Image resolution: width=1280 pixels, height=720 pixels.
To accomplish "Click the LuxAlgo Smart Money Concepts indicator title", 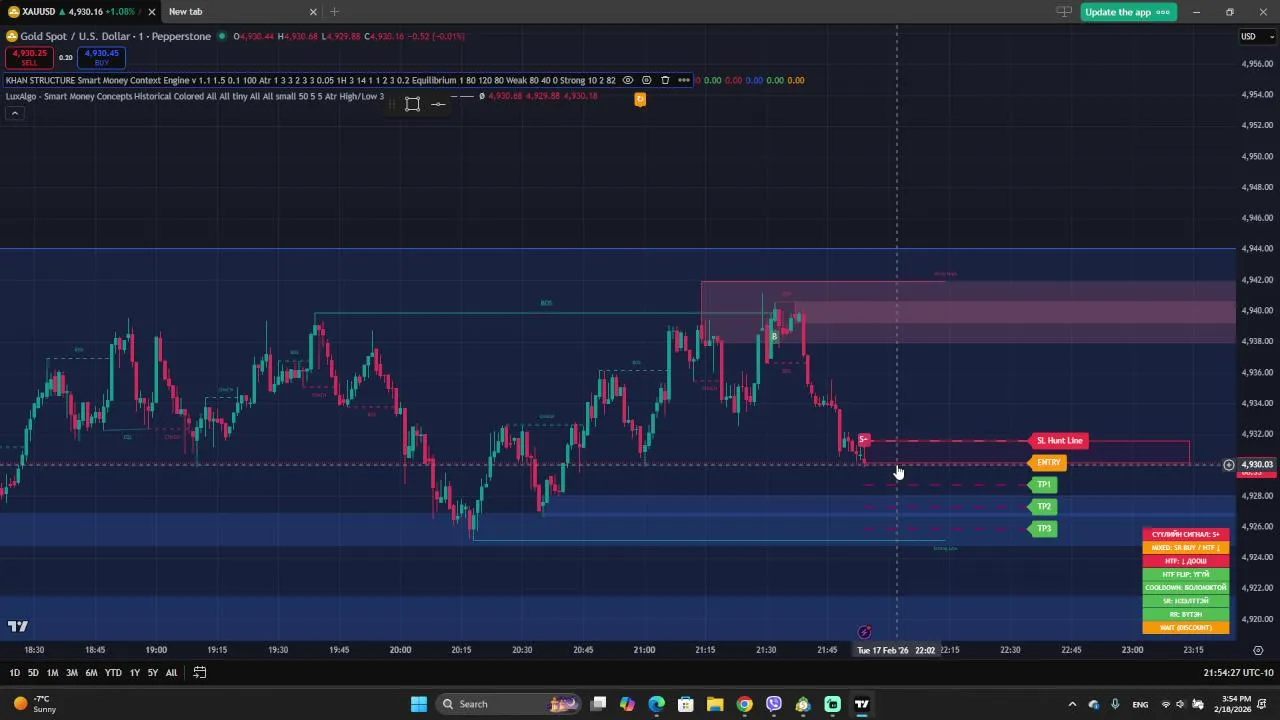I will pyautogui.click(x=194, y=97).
